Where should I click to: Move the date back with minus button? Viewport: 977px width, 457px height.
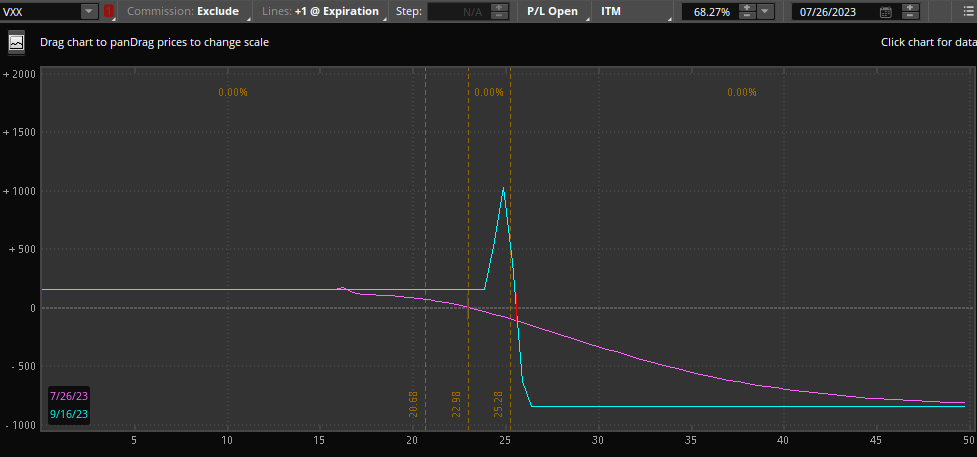click(911, 17)
